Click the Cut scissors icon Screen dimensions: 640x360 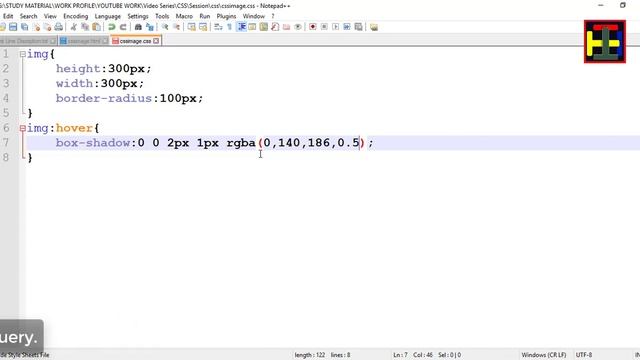(73, 27)
